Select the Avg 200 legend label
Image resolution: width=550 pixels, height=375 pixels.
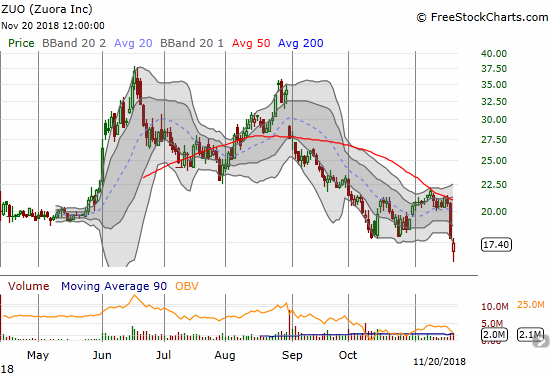point(300,43)
